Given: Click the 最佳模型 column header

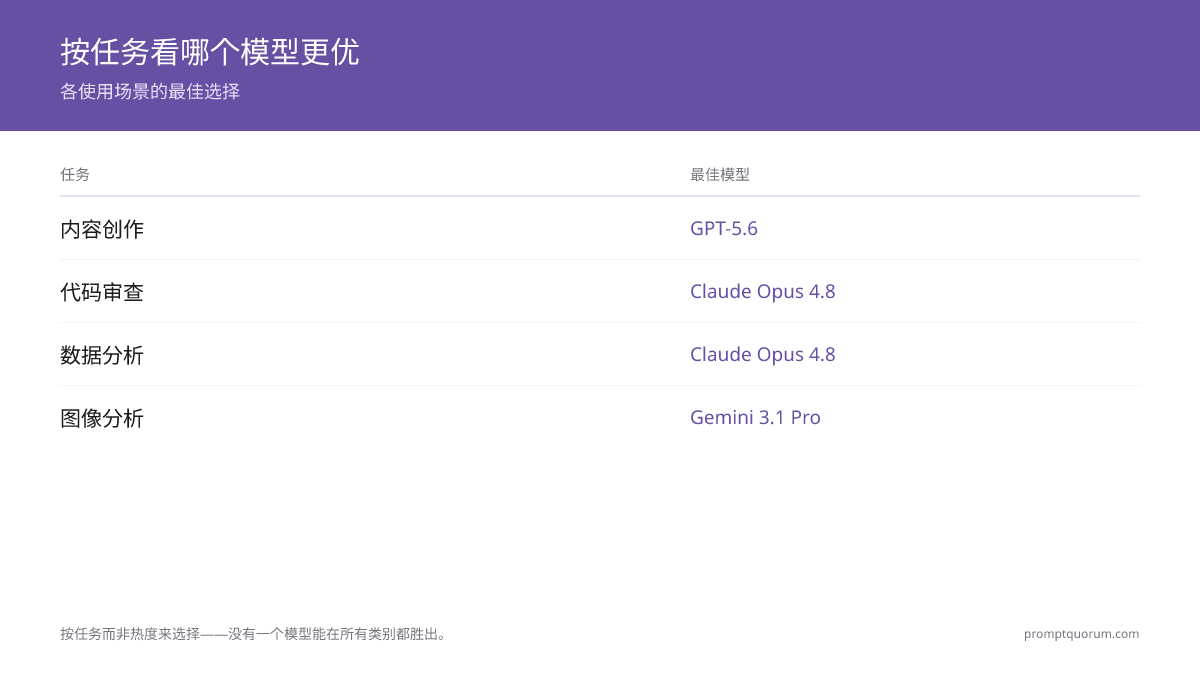Looking at the screenshot, I should tap(720, 174).
